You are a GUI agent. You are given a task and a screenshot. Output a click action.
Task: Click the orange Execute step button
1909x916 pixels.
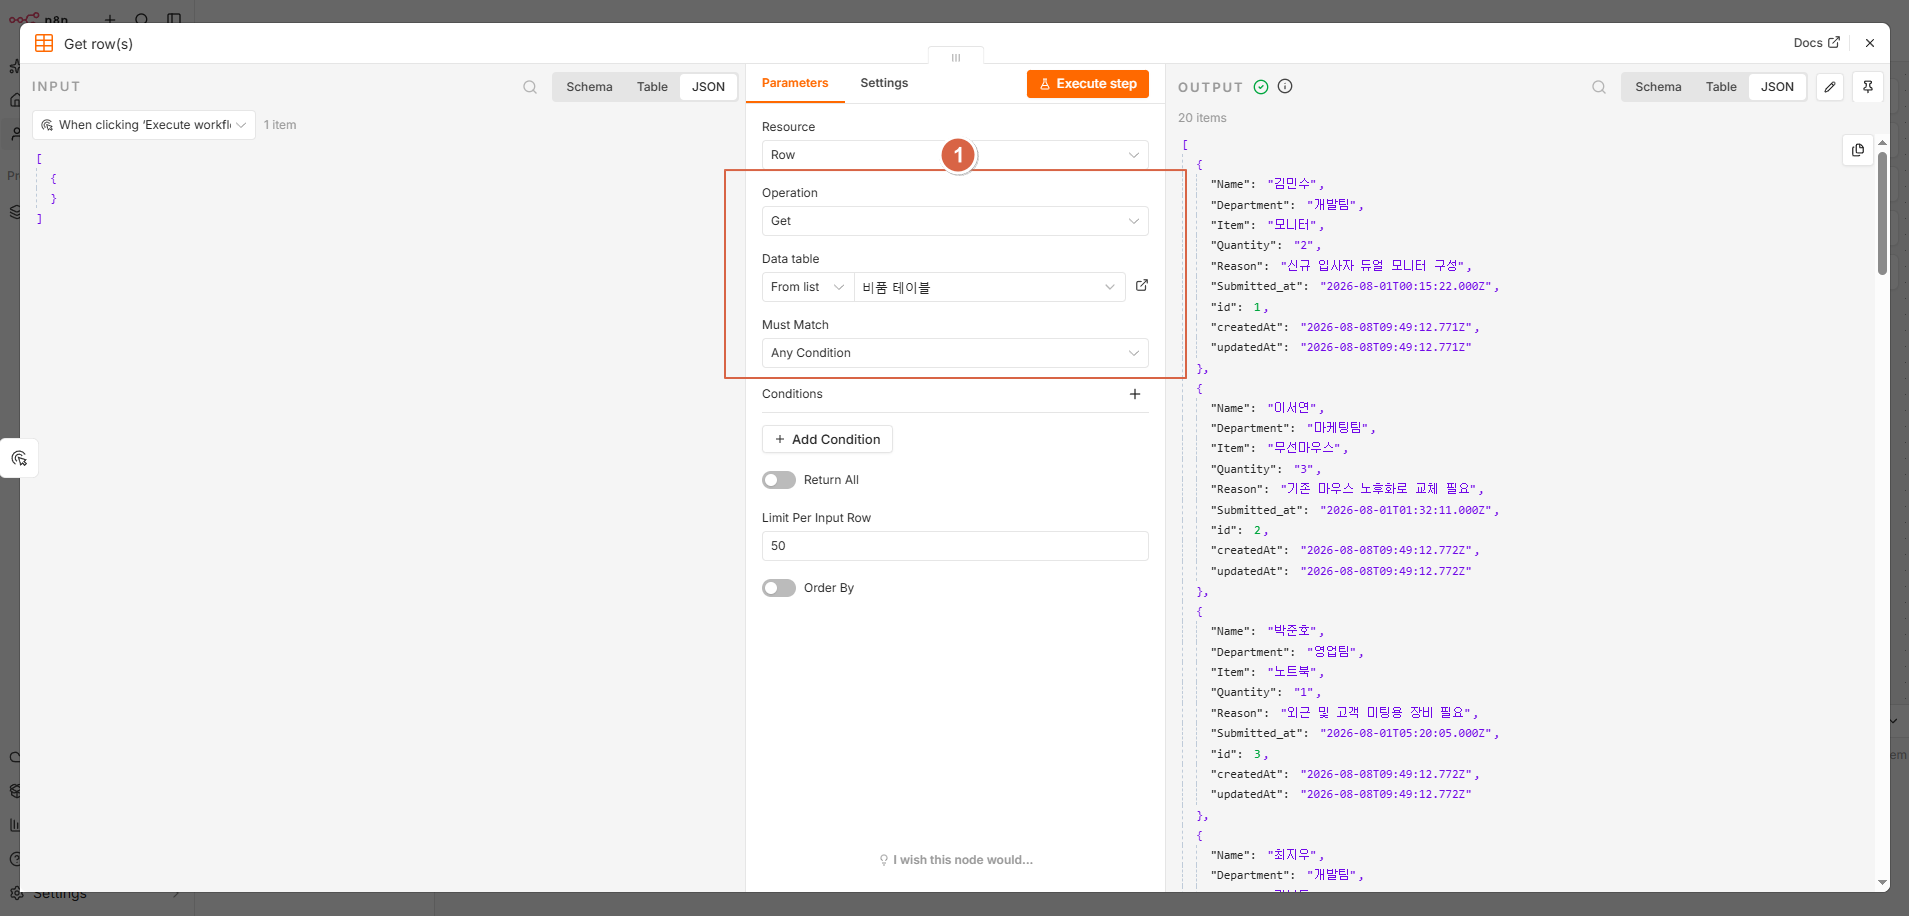click(1088, 84)
